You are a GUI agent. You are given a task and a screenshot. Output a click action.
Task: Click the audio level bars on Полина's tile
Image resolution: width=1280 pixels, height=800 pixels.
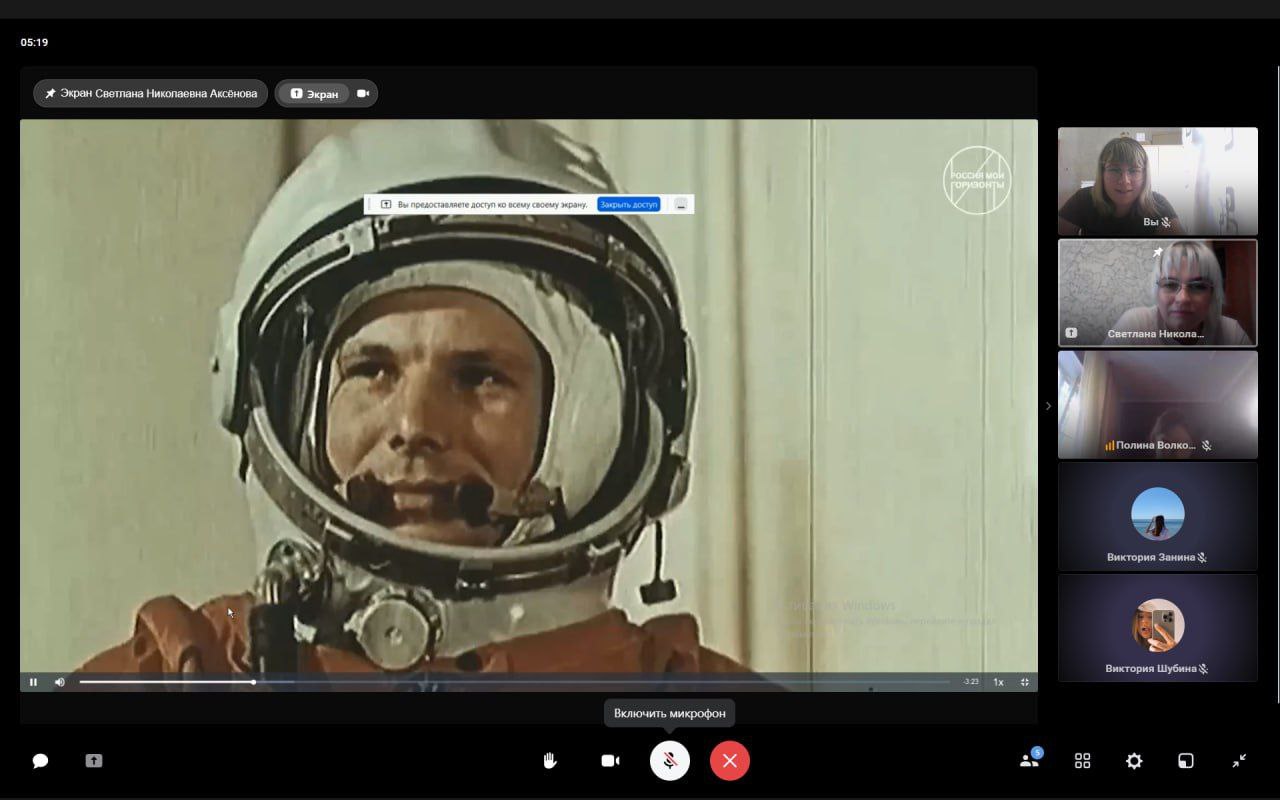pos(1109,446)
